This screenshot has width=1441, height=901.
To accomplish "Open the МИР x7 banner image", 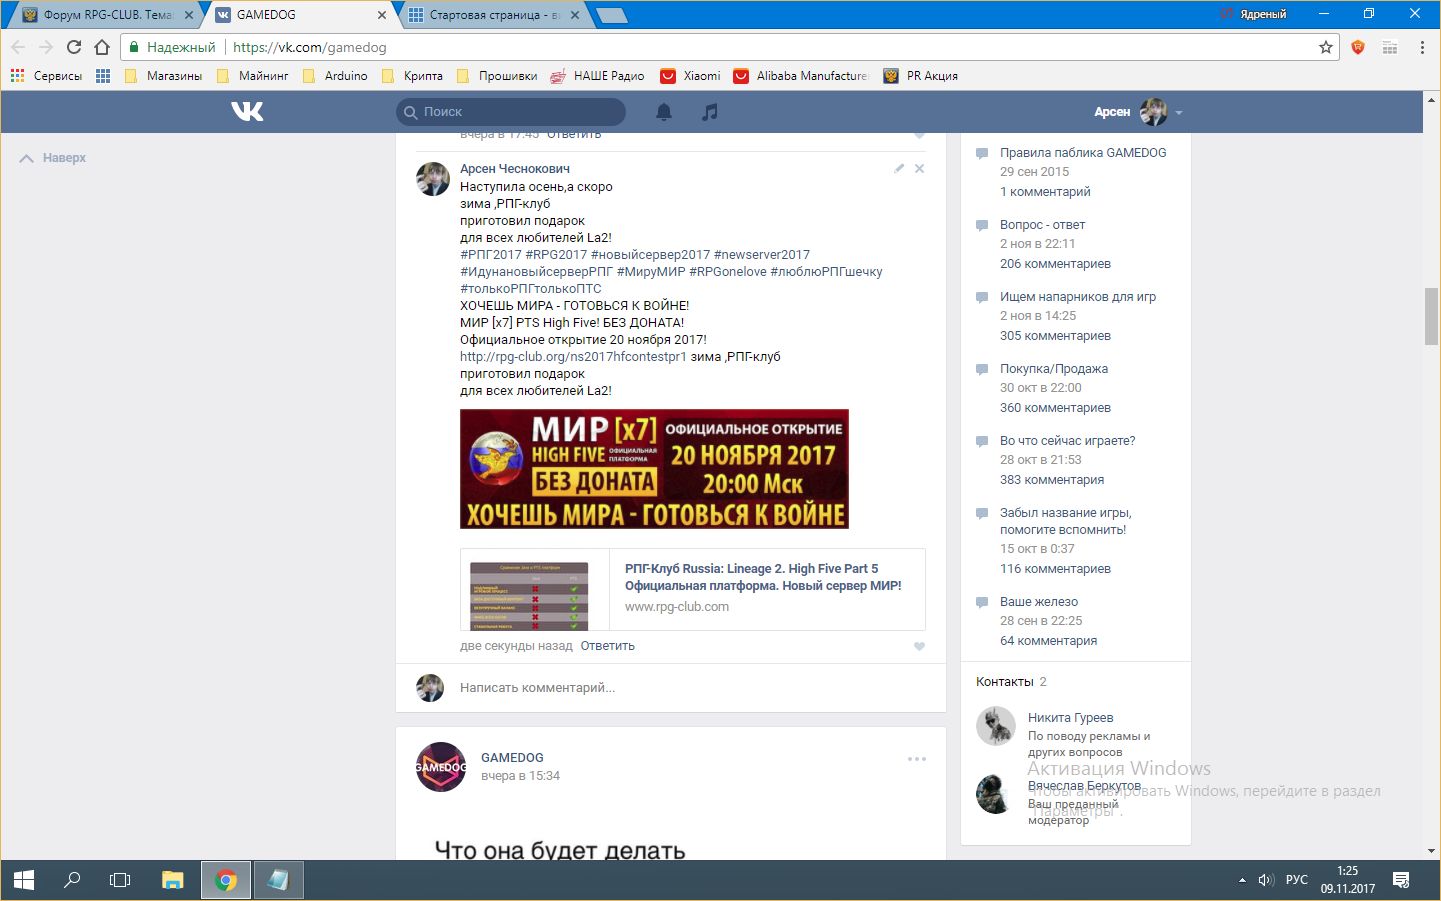I will tap(654, 469).
